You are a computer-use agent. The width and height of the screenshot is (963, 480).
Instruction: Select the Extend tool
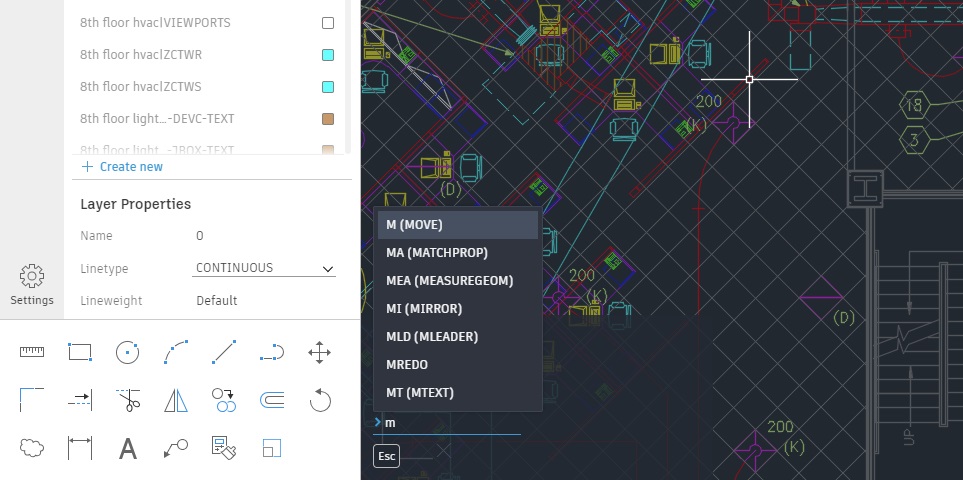point(80,400)
